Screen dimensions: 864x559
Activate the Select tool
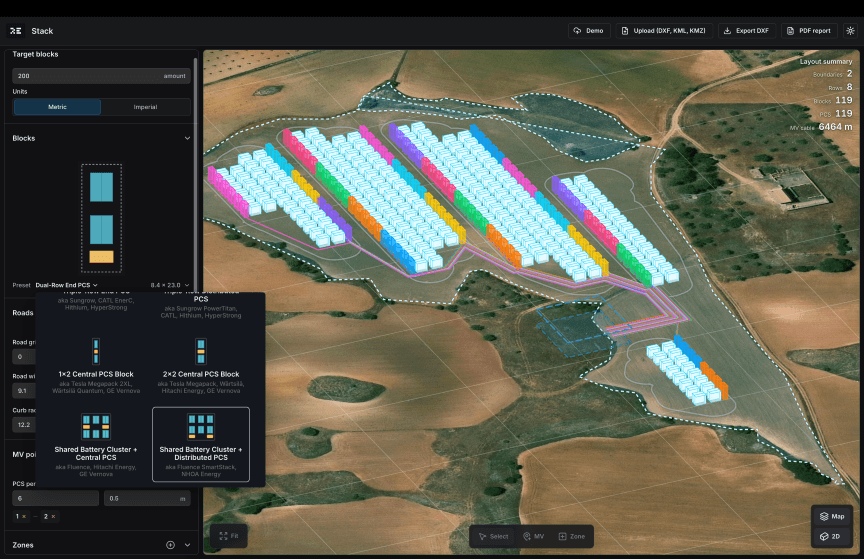point(493,536)
